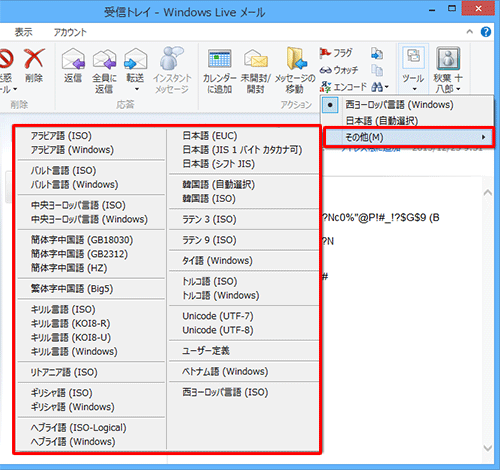This screenshot has height=470, width=500.
Task: Choose キリル言語 (ISO) encoding
Action: tap(63, 309)
